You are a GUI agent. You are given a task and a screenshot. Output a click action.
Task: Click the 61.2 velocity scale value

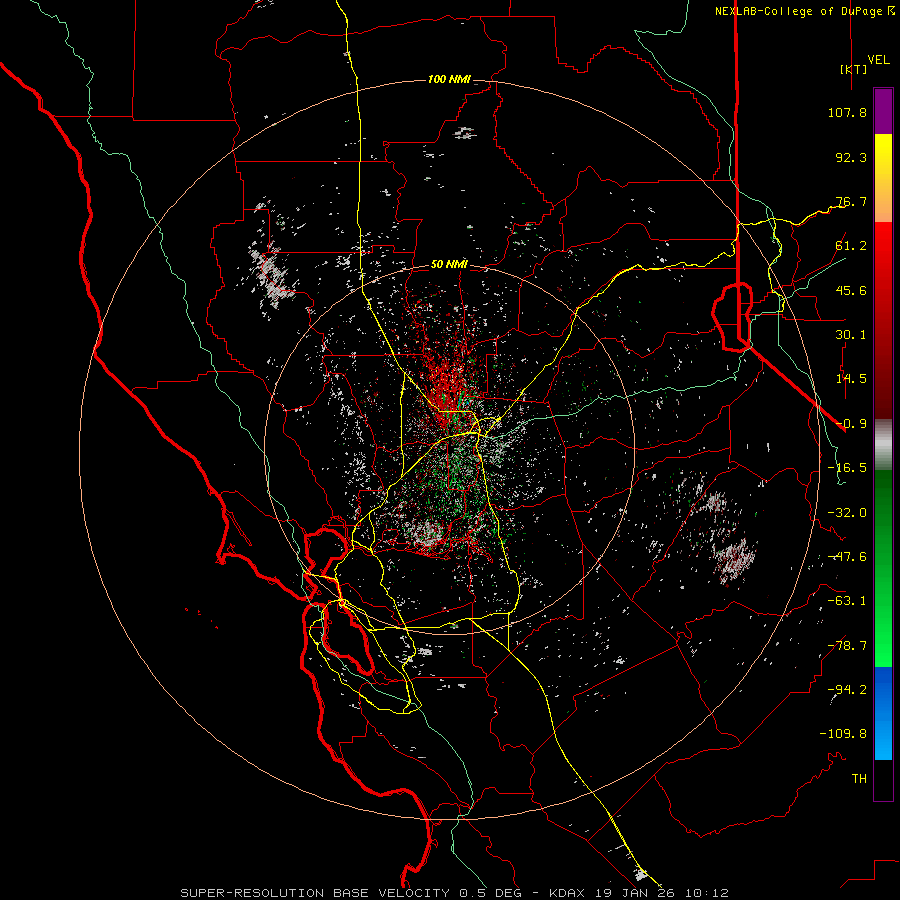pyautogui.click(x=851, y=246)
